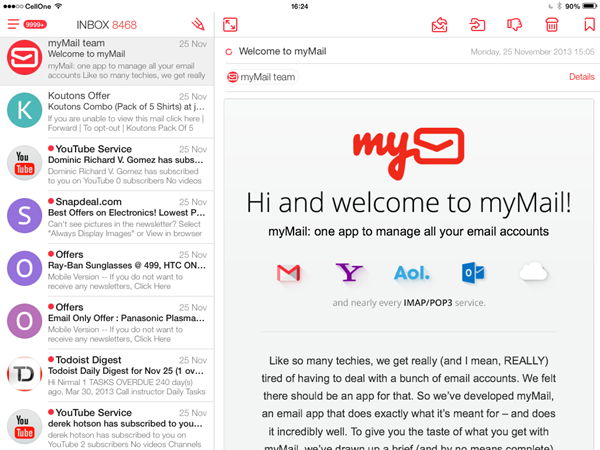Click Yahoo logo in email body

click(349, 272)
